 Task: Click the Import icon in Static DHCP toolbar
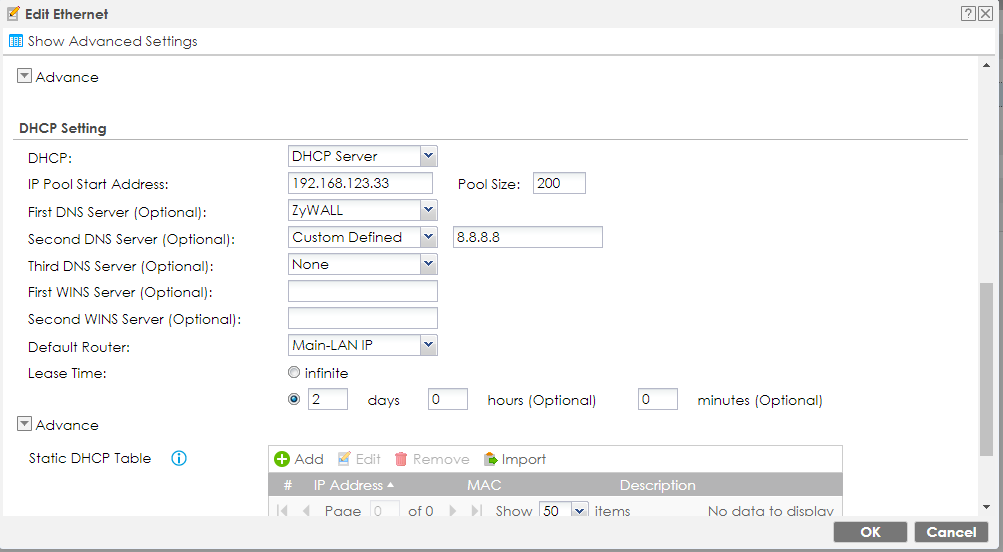point(491,459)
